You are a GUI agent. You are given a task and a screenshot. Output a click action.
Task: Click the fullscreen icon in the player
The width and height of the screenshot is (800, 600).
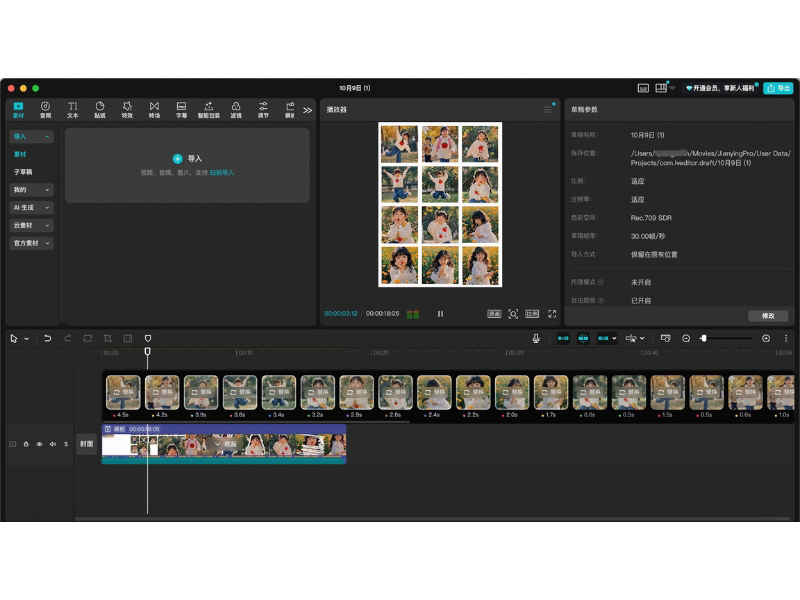[x=552, y=314]
